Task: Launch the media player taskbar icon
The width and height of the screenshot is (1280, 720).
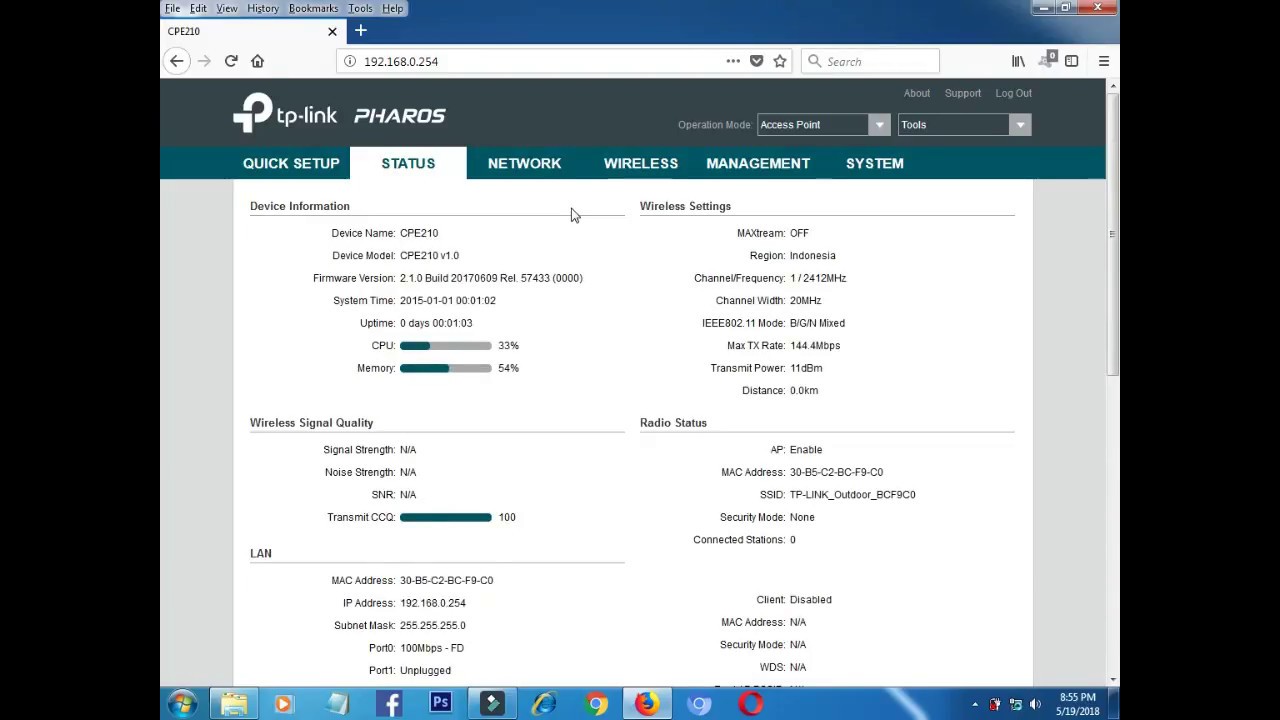Action: click(x=283, y=704)
